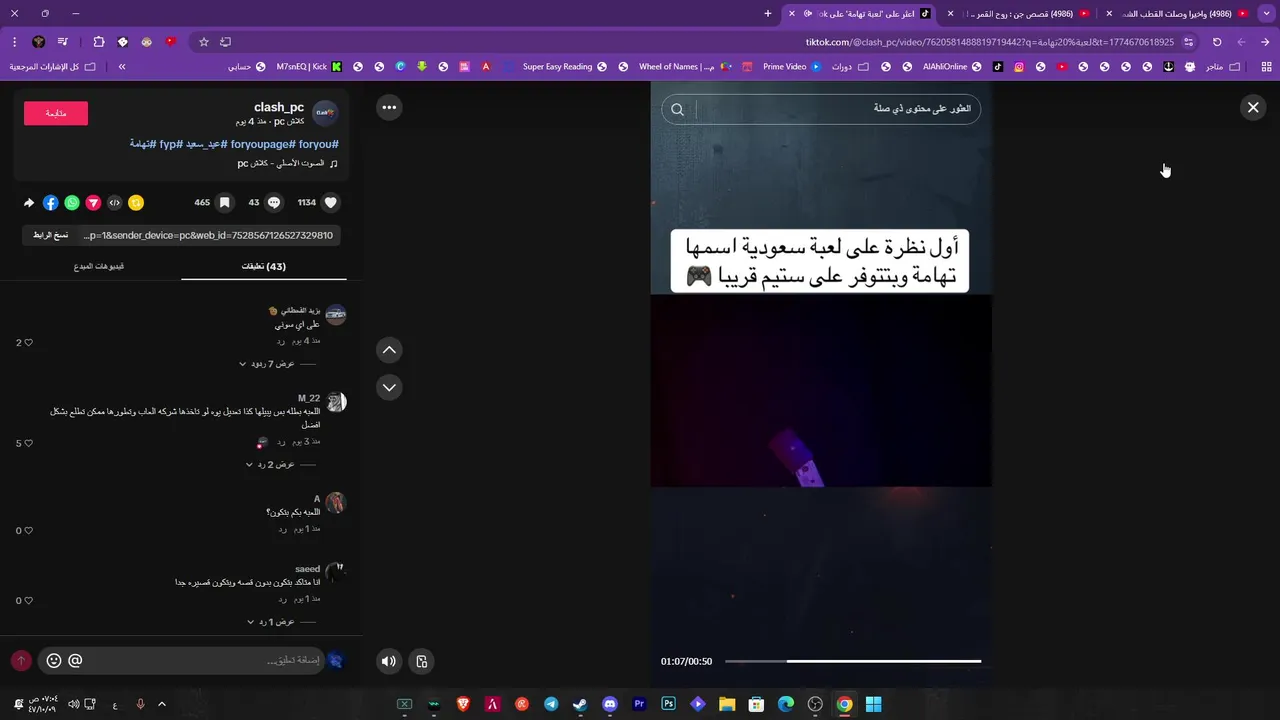
Task: Click the clash_pc username
Action: coord(279,107)
